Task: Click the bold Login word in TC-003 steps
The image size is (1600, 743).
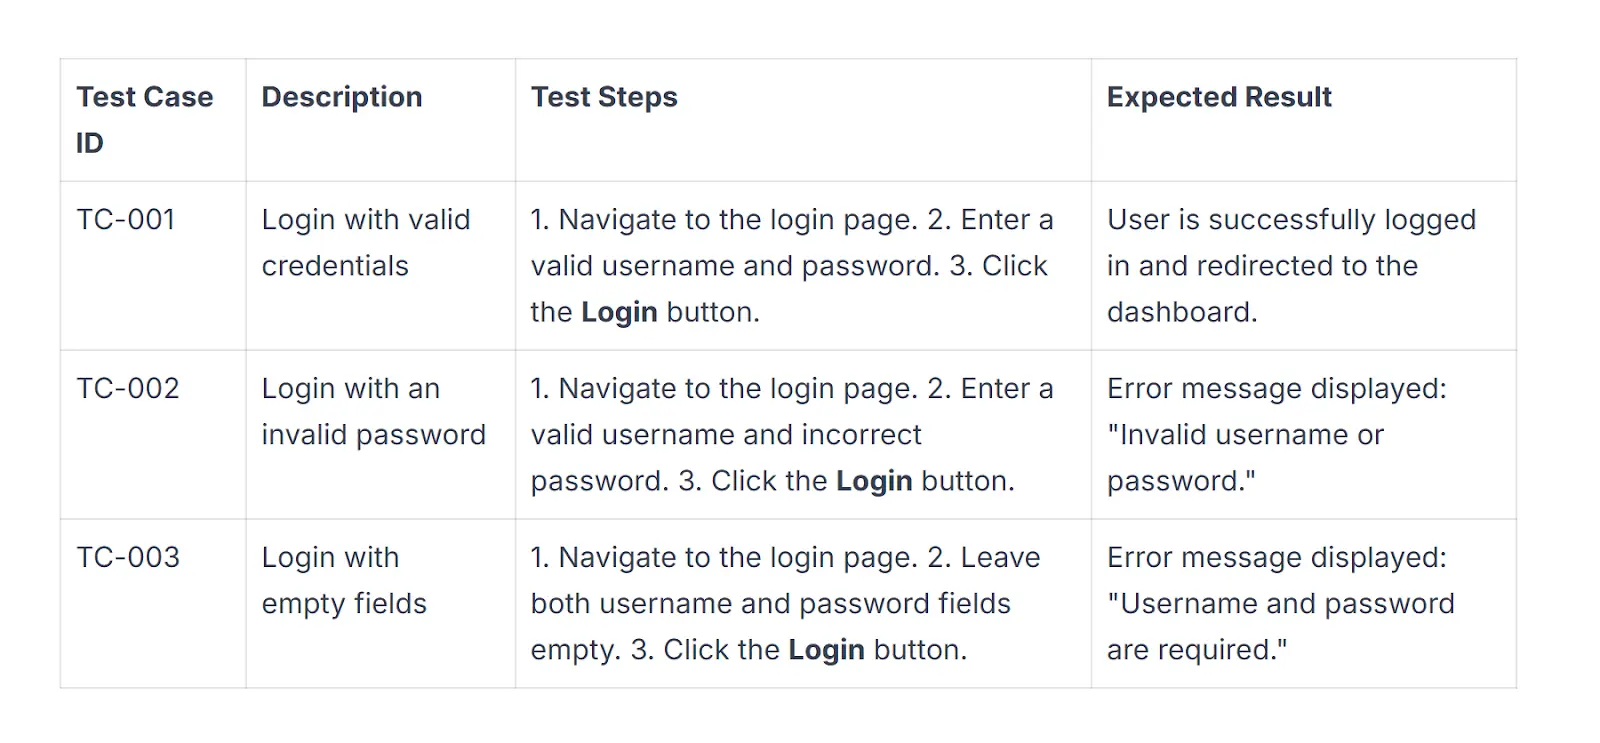Action: (x=826, y=651)
